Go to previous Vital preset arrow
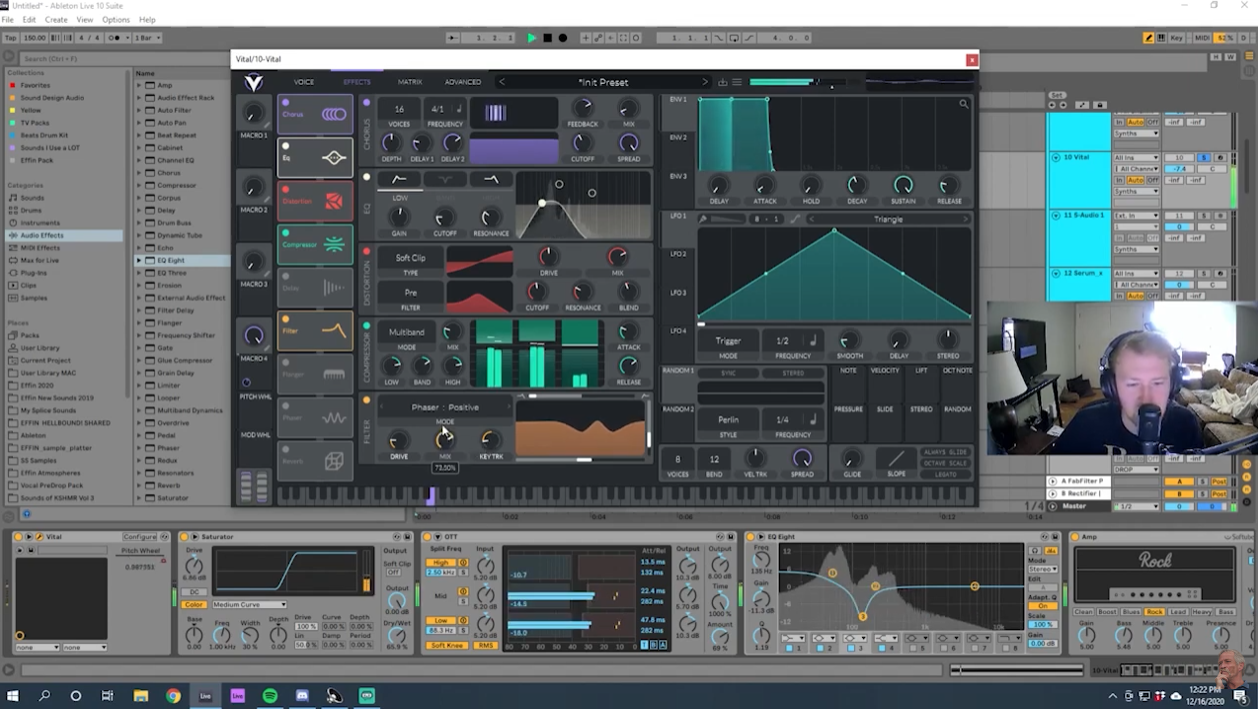 coord(502,82)
